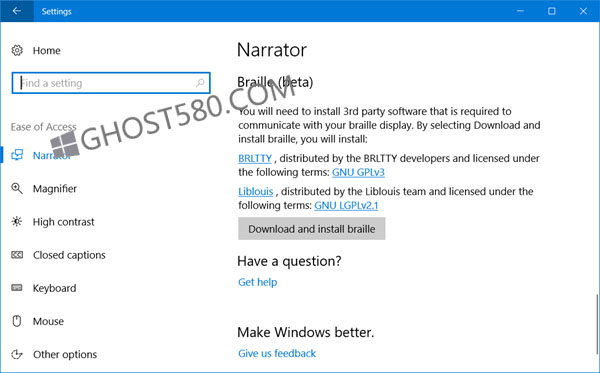Open Closed captions settings
The width and height of the screenshot is (600, 373).
tap(69, 255)
